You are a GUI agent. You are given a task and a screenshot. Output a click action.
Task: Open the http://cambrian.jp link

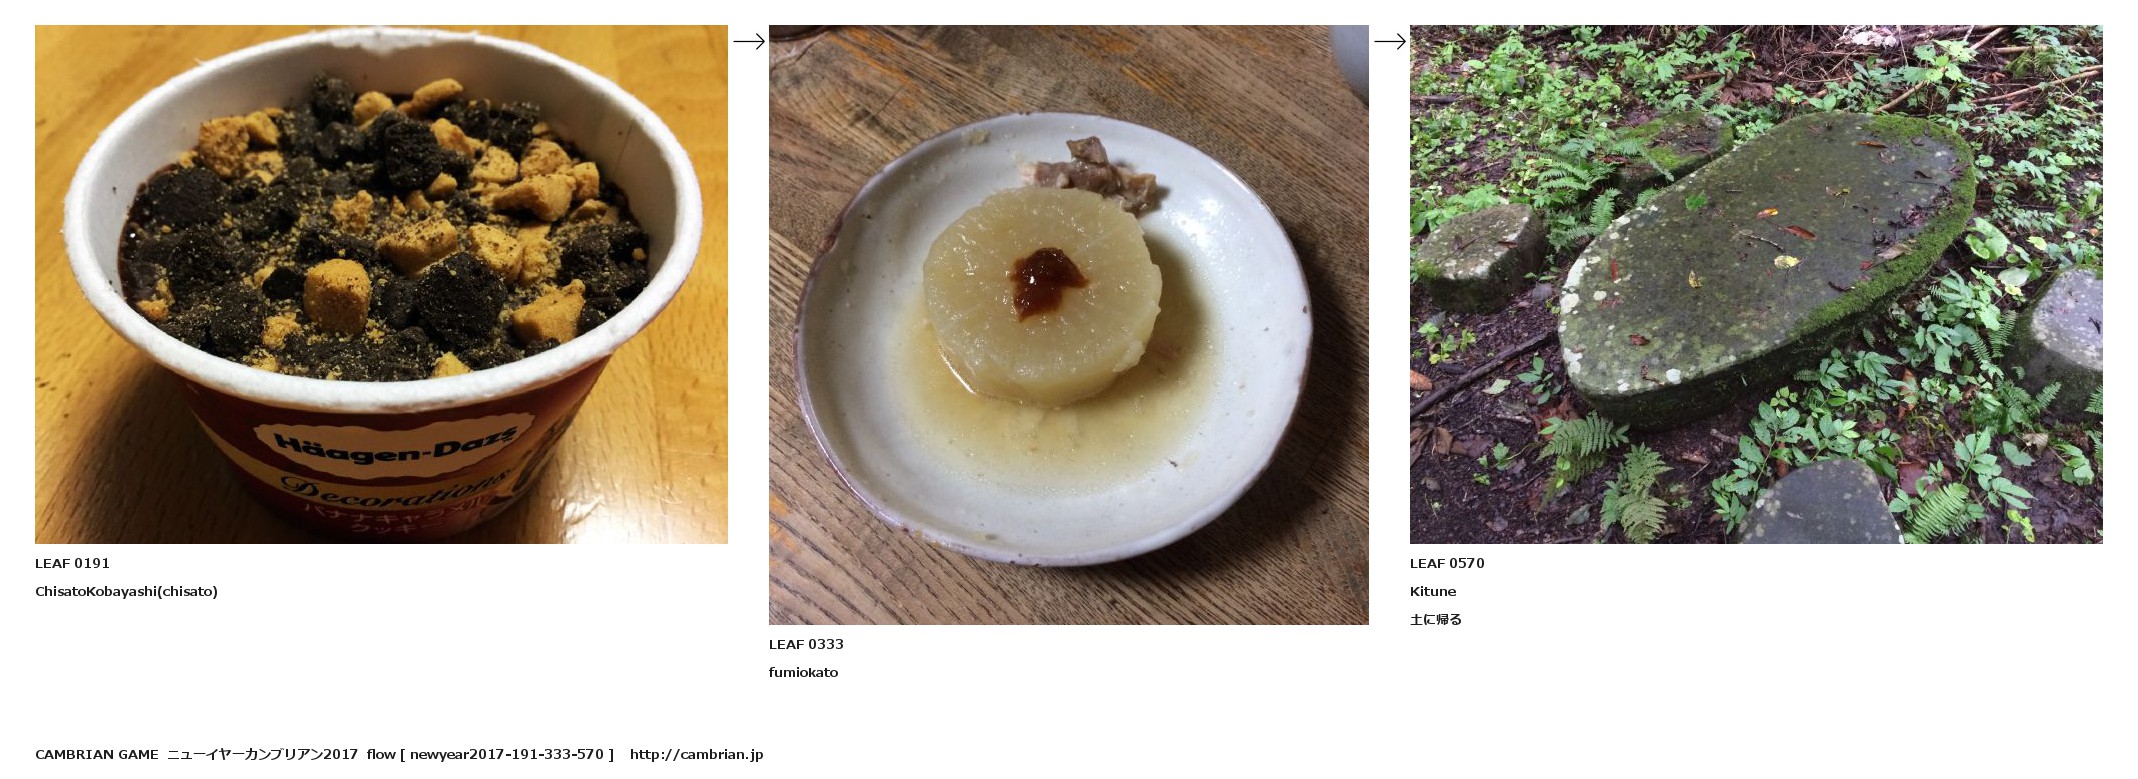[x=696, y=754]
